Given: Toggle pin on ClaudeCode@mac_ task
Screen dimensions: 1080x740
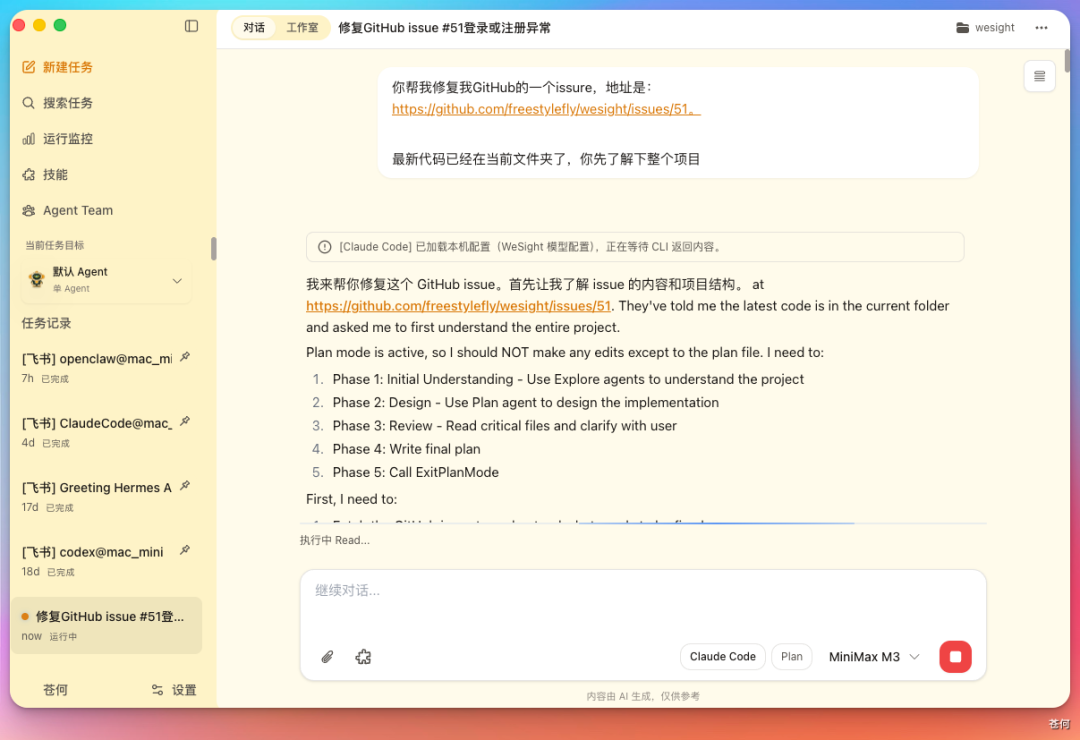Looking at the screenshot, I should pos(185,421).
